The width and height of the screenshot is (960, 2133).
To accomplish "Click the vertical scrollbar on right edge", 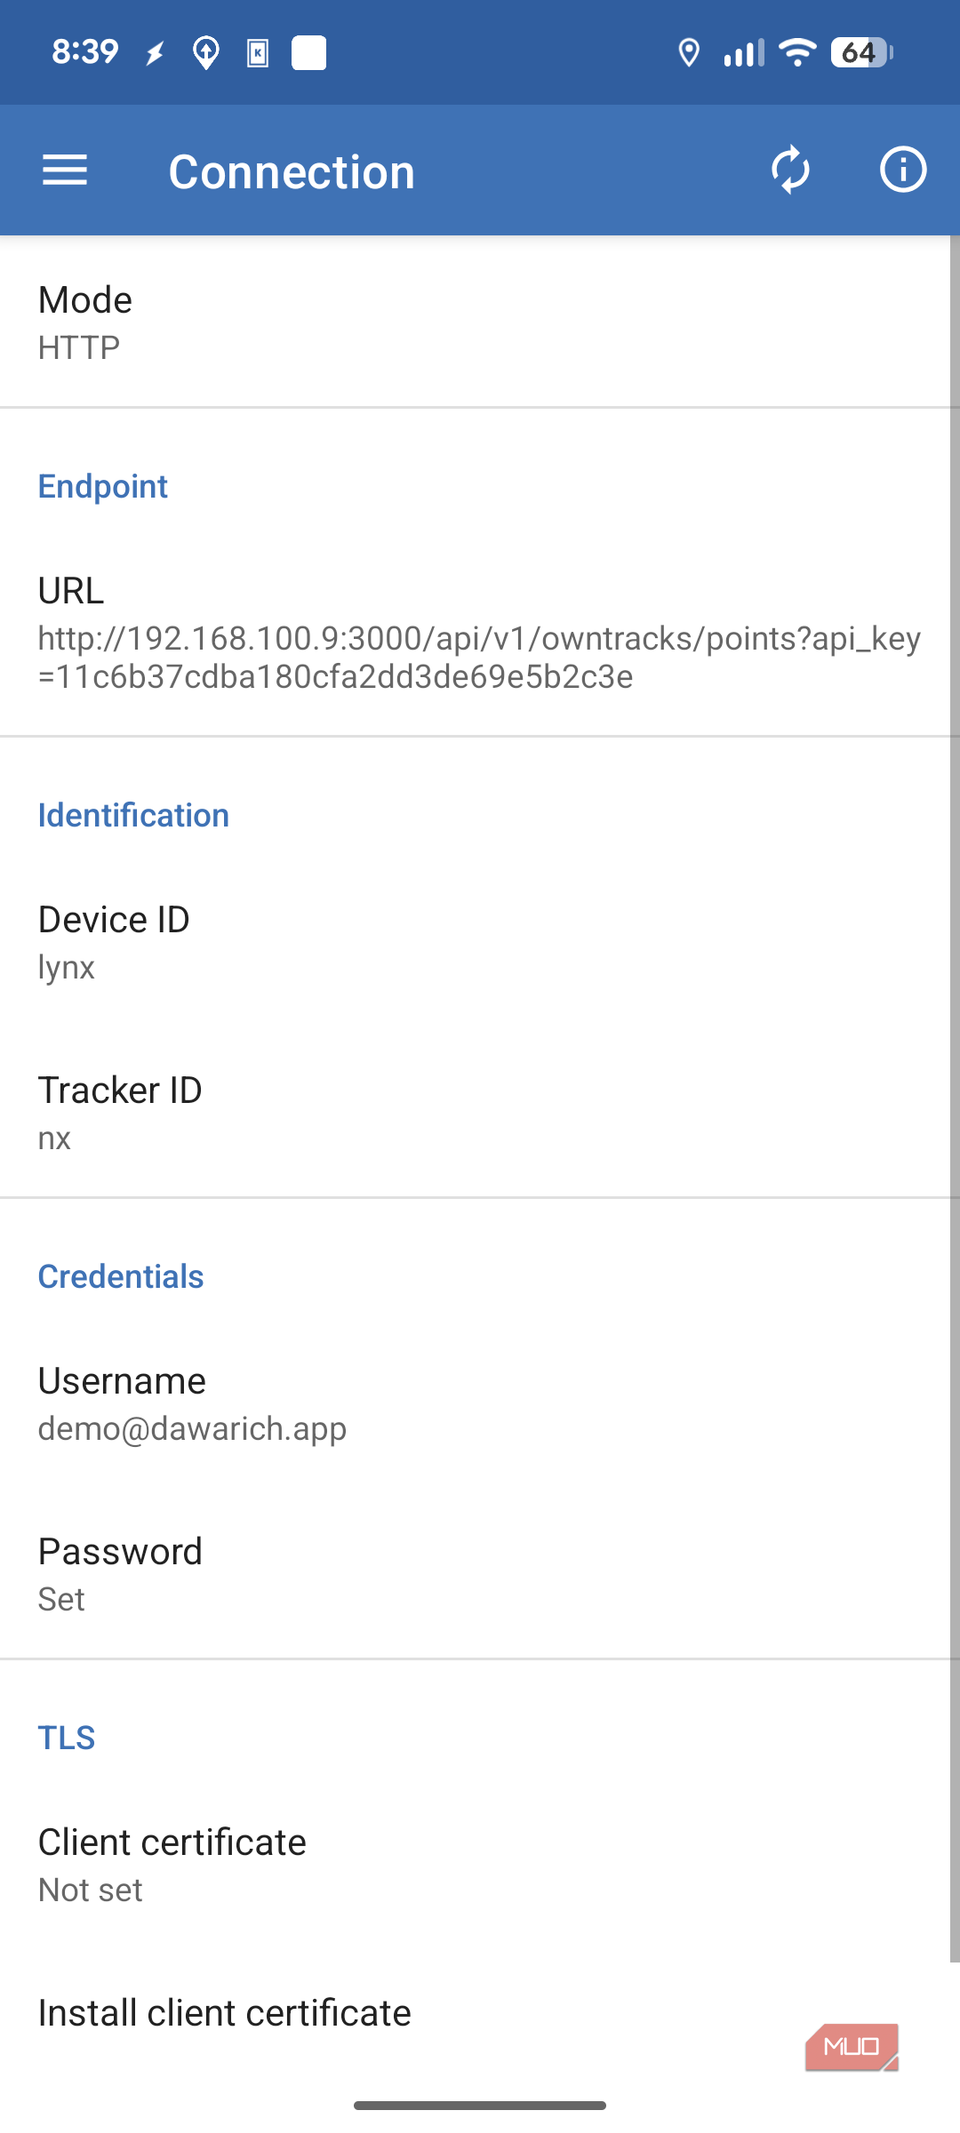I will (955, 1098).
